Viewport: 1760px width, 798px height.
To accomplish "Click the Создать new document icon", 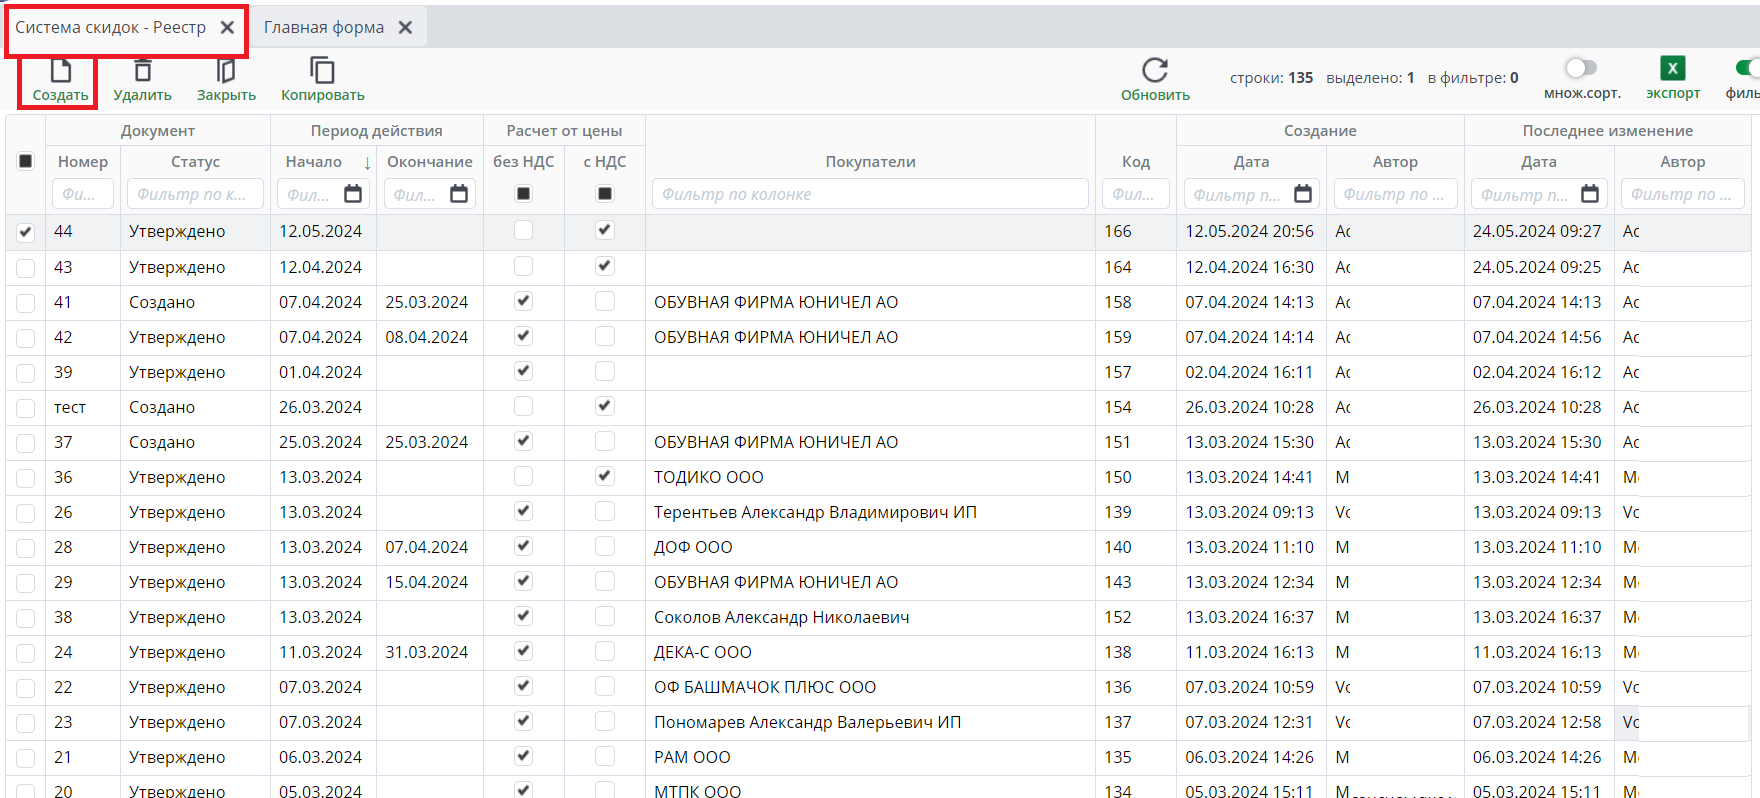I will (x=61, y=71).
